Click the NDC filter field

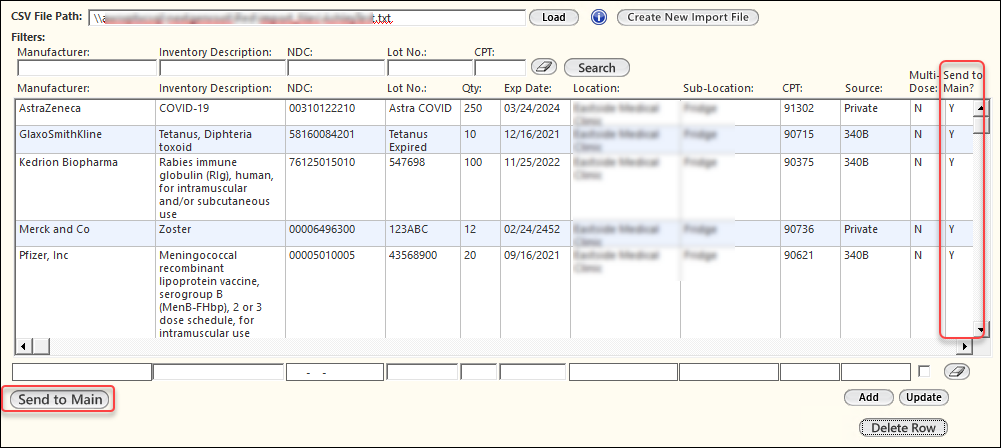click(336, 68)
